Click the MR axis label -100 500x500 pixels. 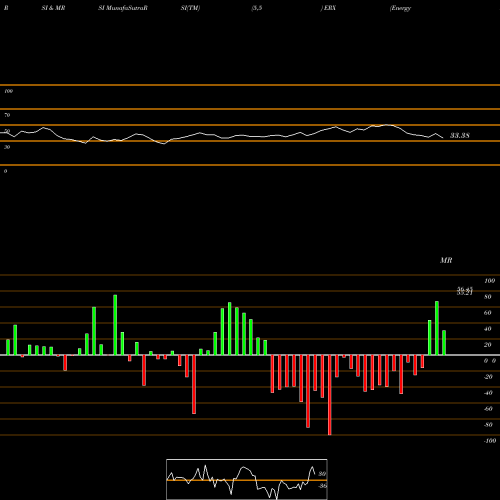click(x=489, y=441)
